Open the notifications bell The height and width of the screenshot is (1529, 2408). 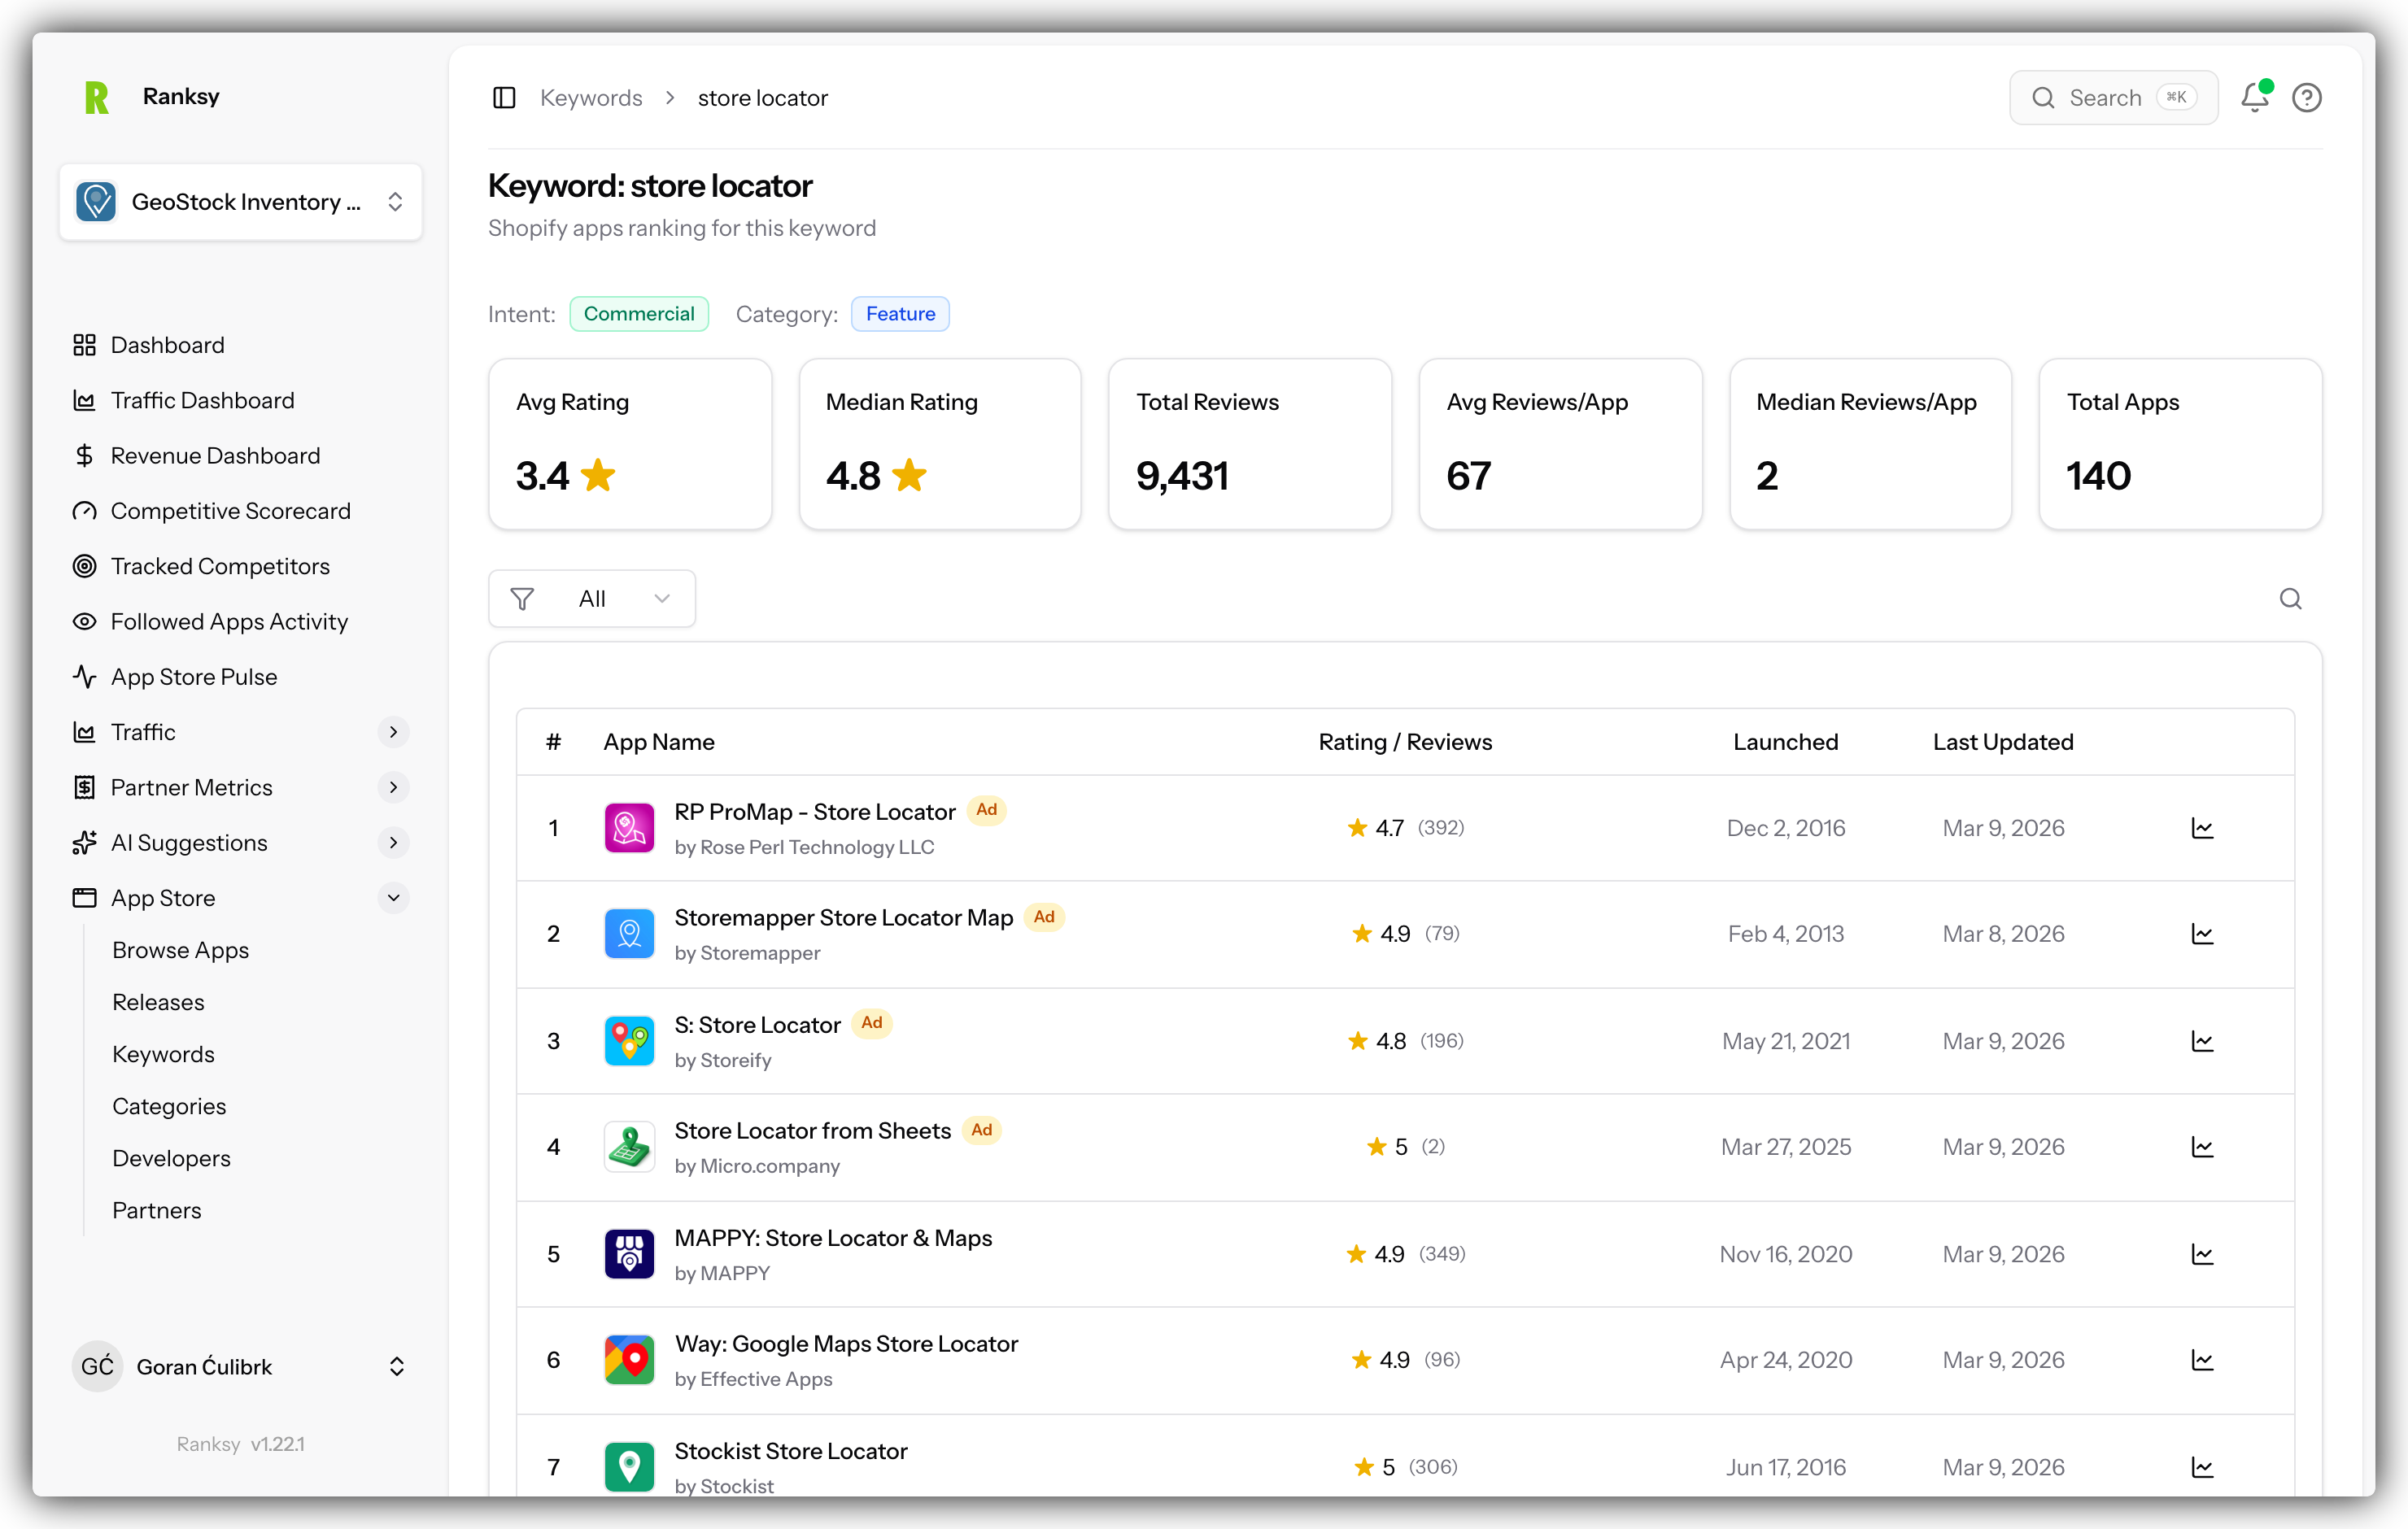tap(2254, 97)
